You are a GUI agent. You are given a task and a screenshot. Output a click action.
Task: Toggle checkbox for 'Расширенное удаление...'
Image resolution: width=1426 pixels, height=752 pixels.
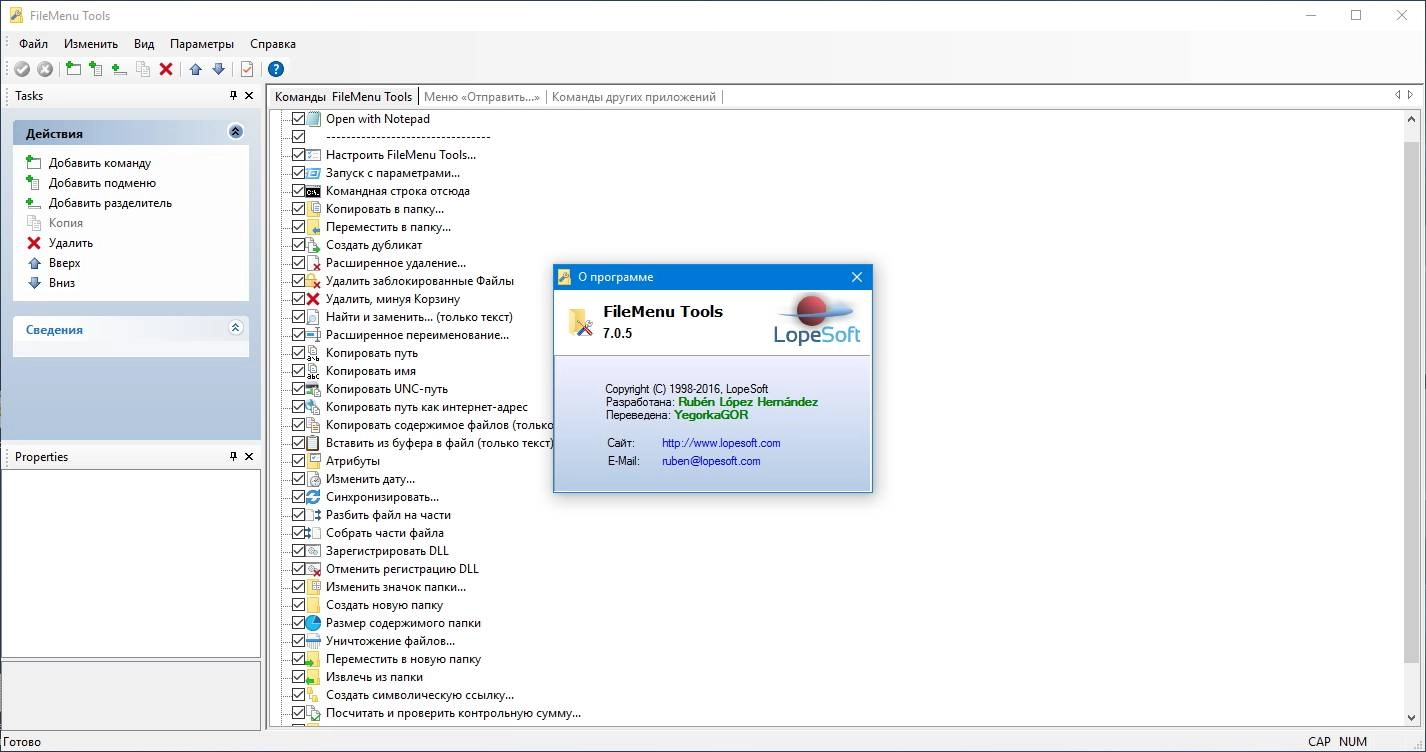(x=298, y=263)
